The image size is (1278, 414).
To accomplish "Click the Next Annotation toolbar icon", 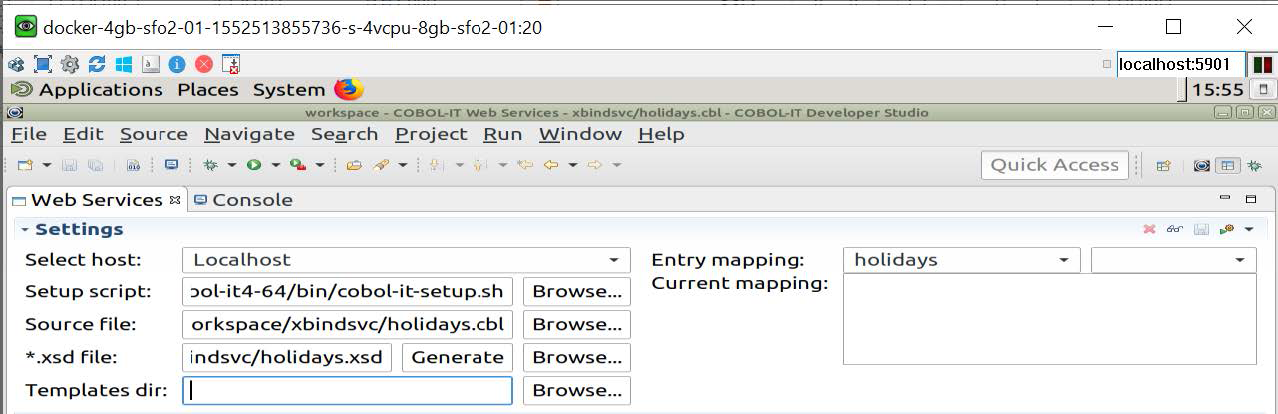I will [436, 165].
